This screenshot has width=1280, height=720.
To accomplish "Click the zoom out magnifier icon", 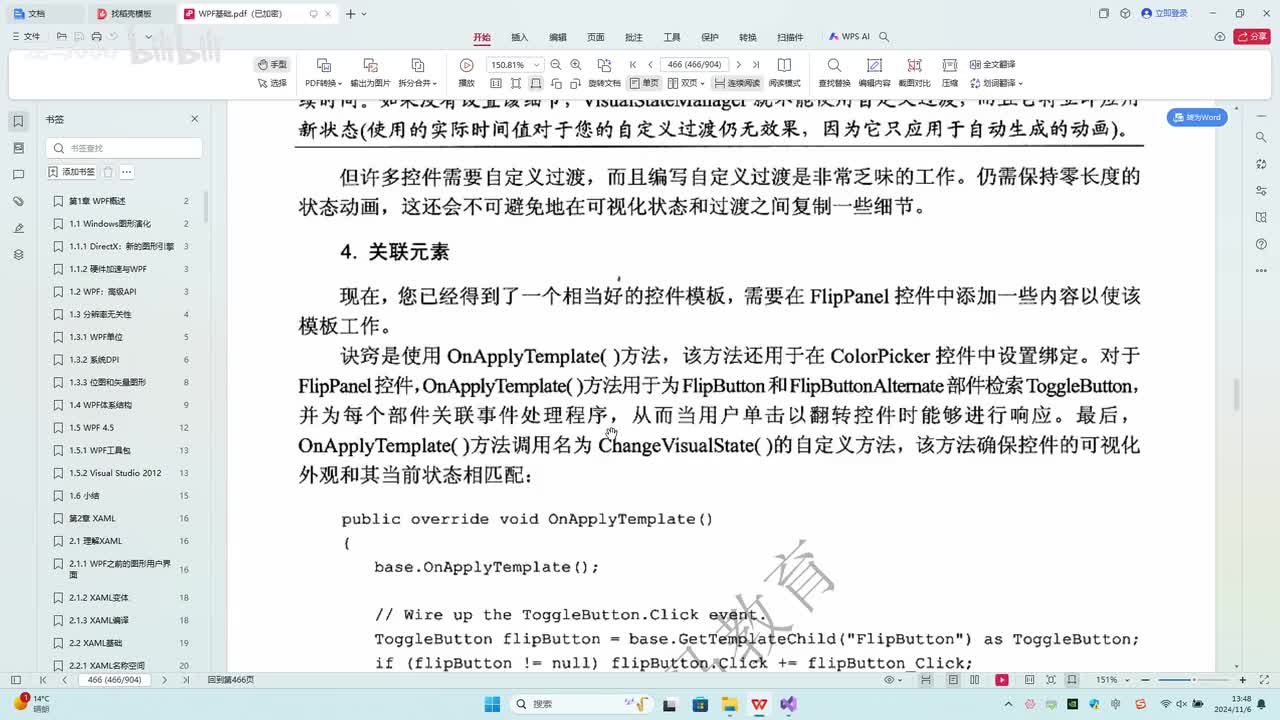I will pyautogui.click(x=556, y=64).
